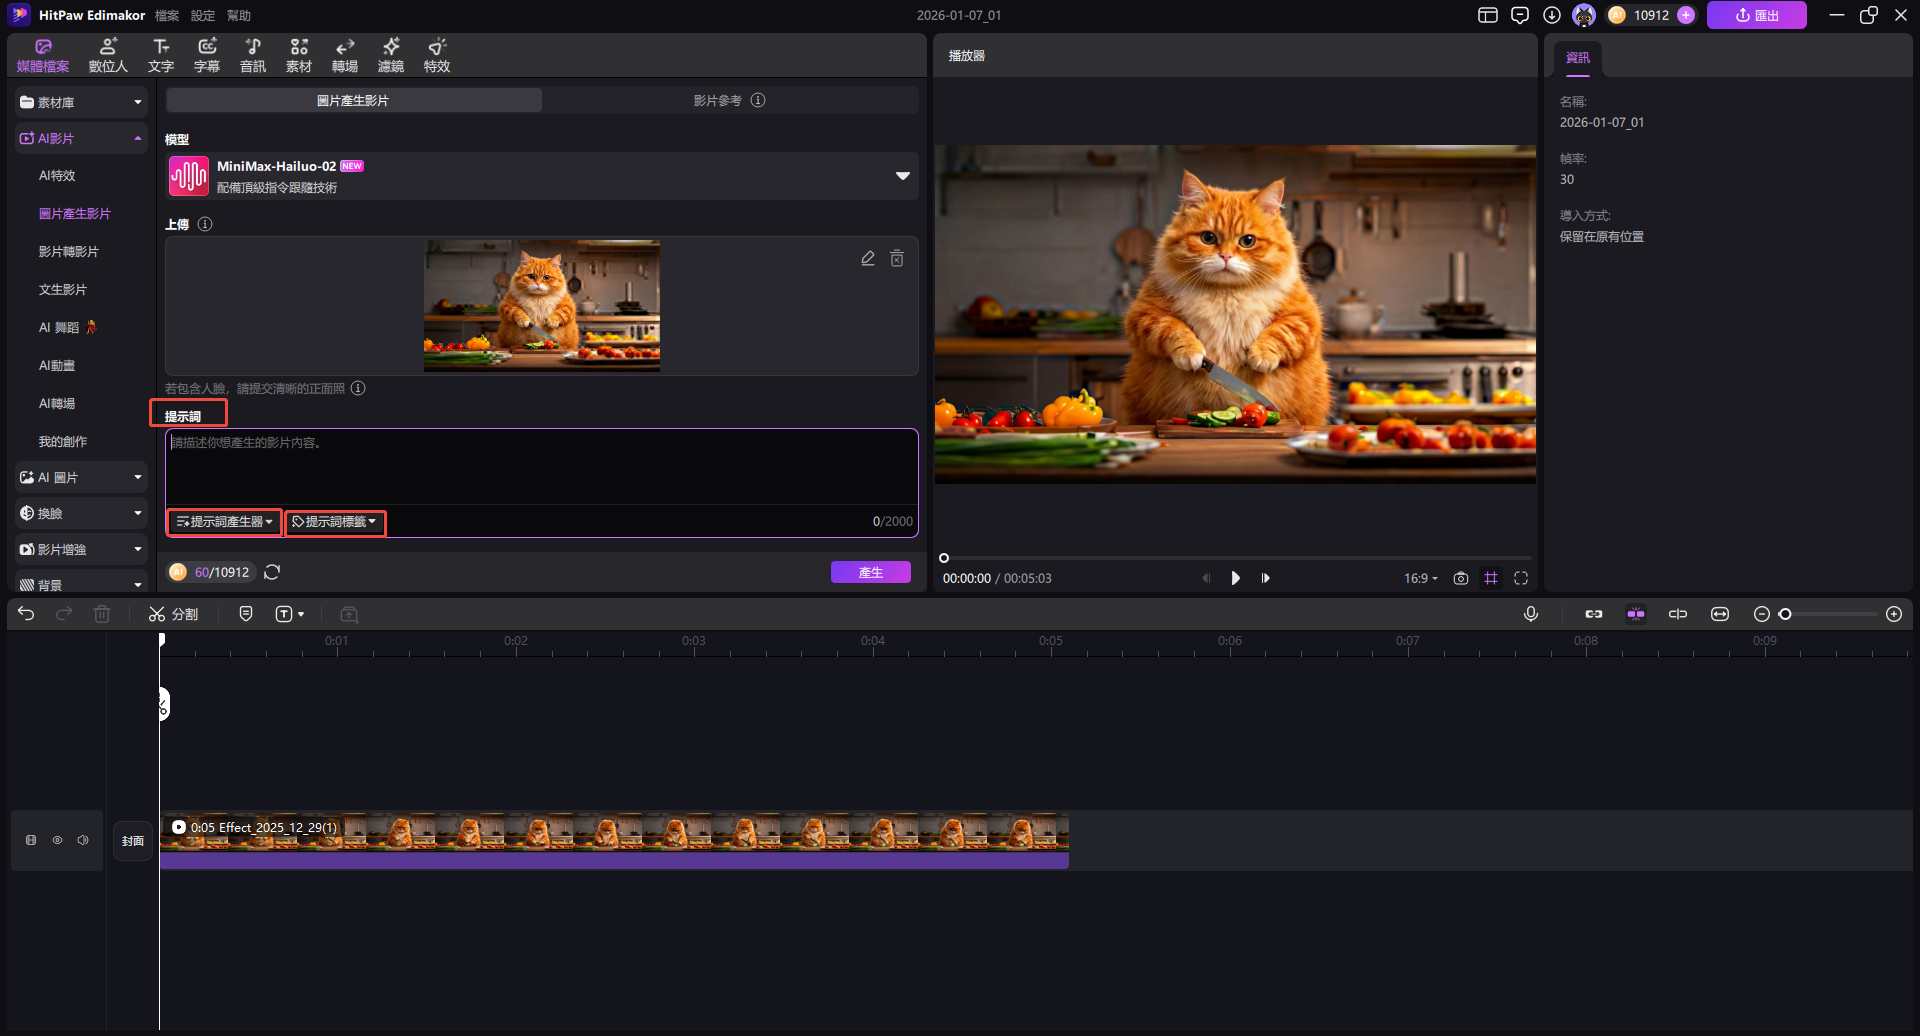The image size is (1920, 1036).
Task: Click the 匯出 export button
Action: (x=1756, y=15)
